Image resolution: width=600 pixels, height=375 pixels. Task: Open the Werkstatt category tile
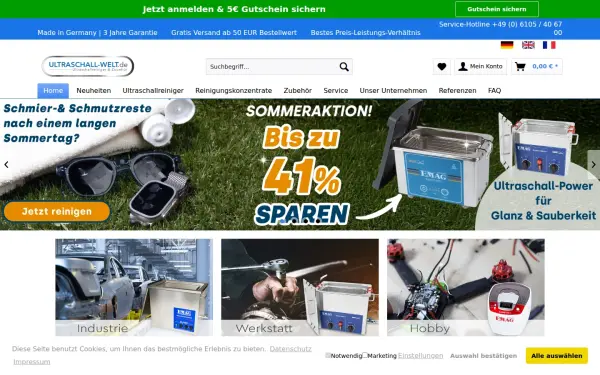coord(300,287)
